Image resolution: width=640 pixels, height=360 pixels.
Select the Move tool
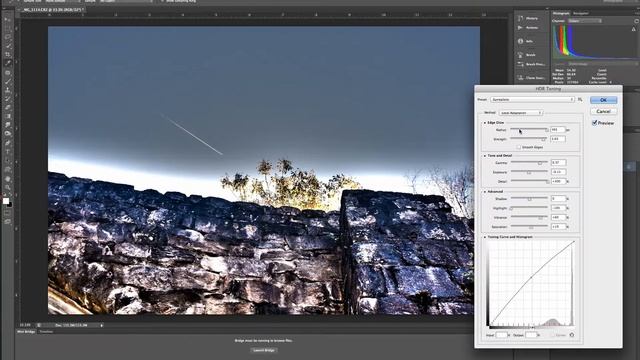(7, 19)
